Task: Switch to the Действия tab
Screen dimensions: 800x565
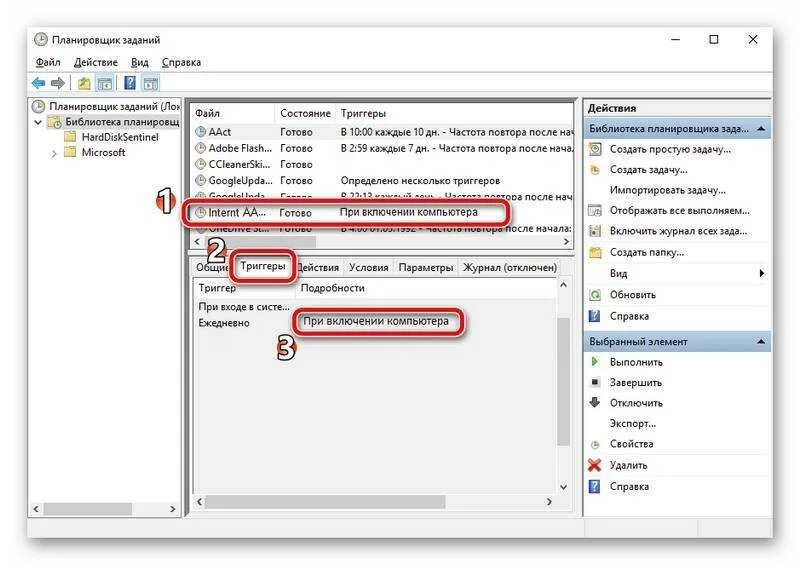Action: [x=318, y=267]
